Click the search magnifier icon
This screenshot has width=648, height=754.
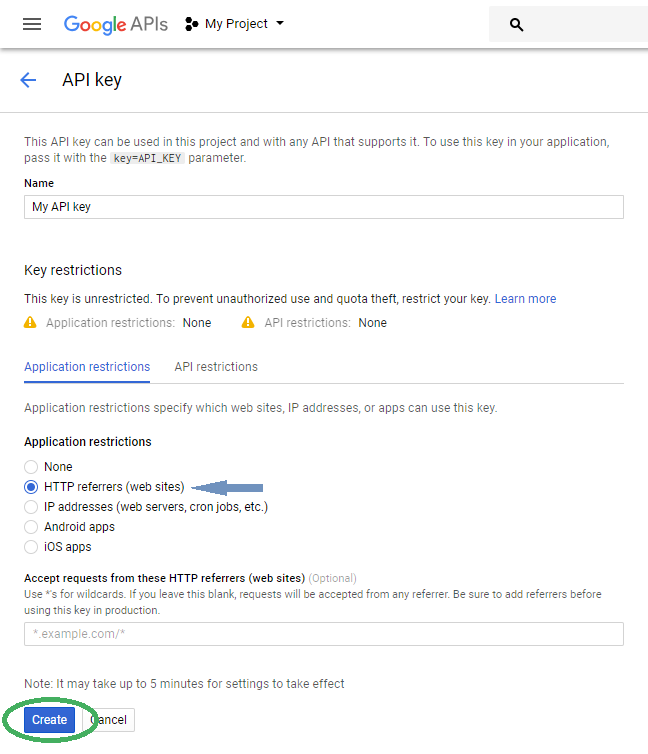pyautogui.click(x=516, y=25)
